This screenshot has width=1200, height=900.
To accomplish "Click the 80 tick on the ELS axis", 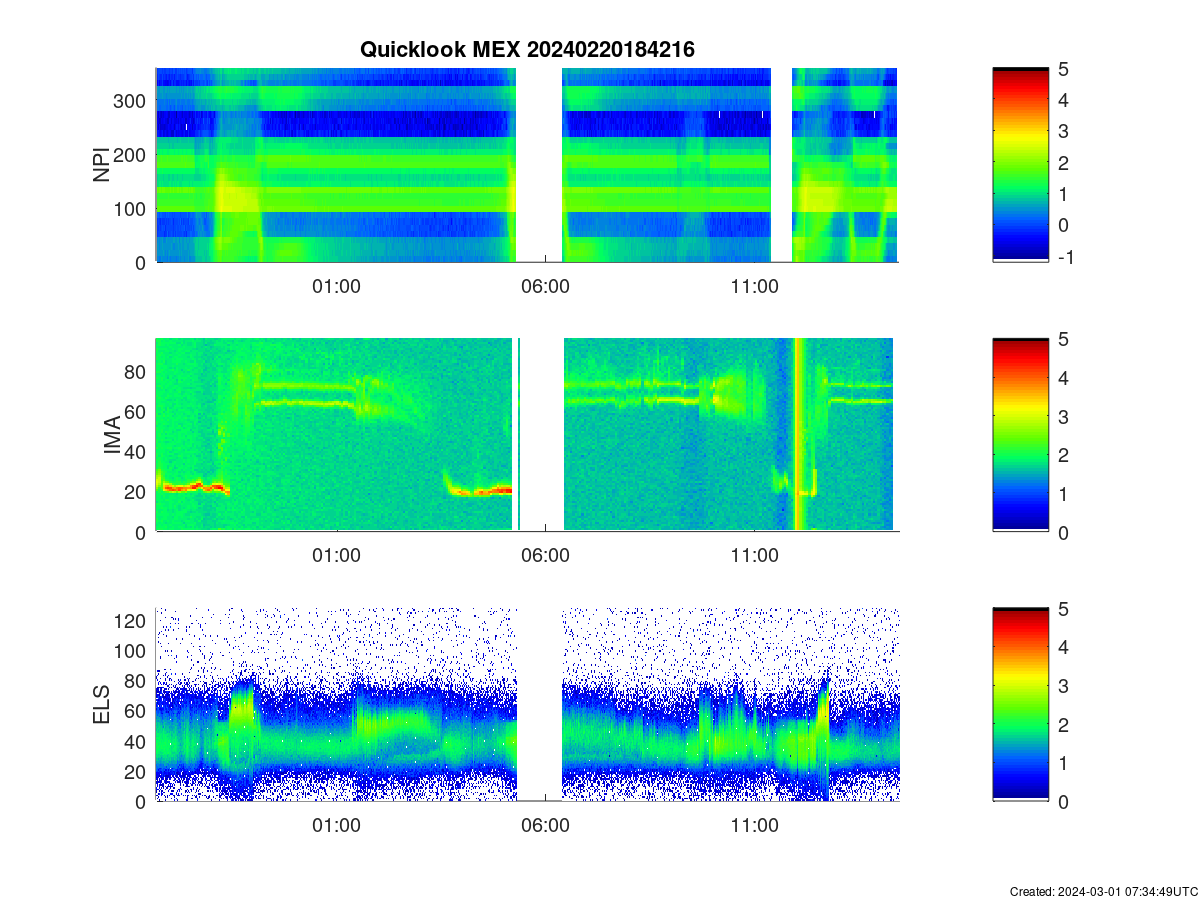I will pyautogui.click(x=136, y=681).
